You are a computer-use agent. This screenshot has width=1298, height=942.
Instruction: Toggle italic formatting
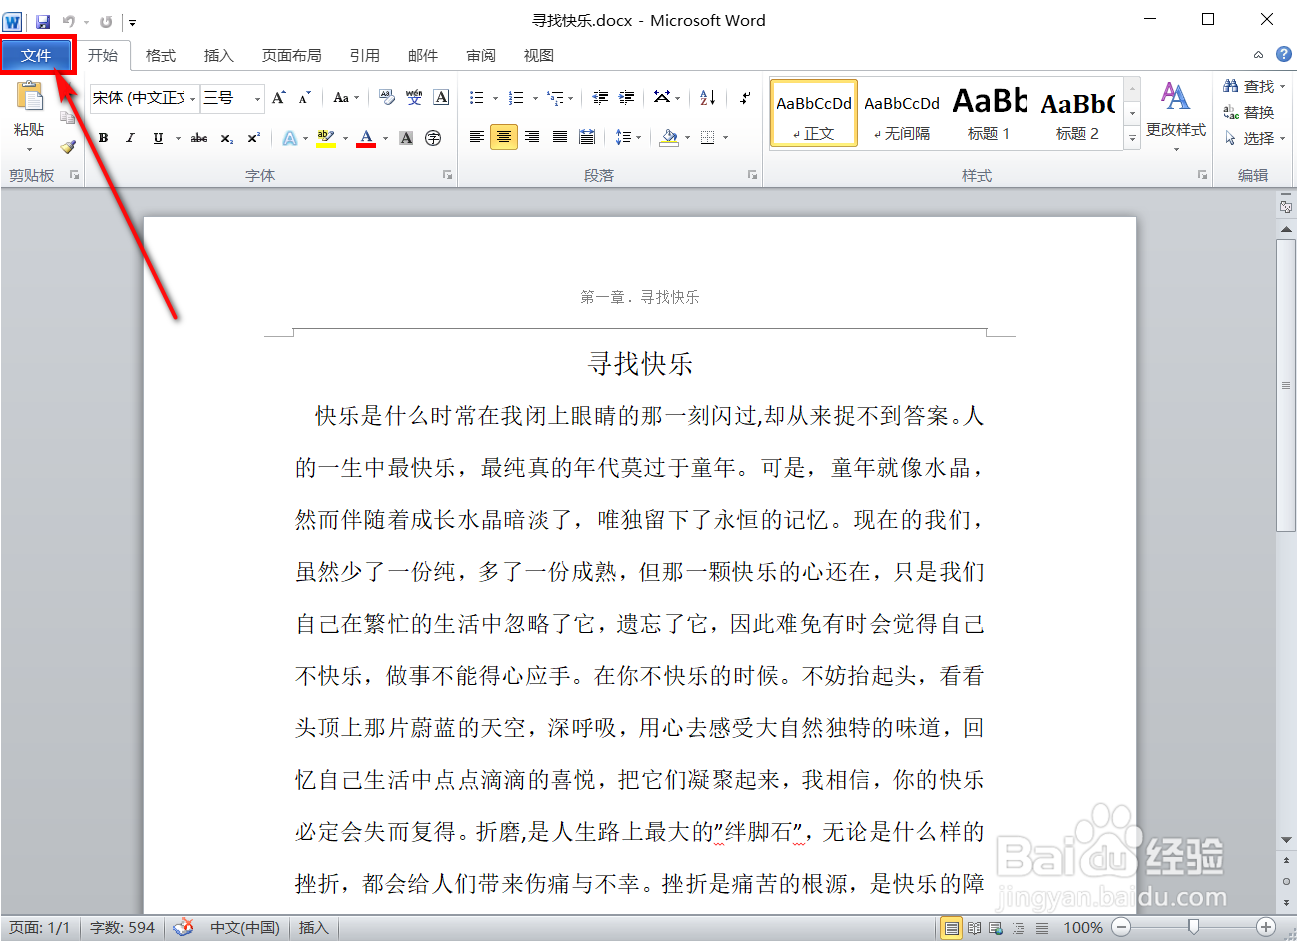[130, 137]
